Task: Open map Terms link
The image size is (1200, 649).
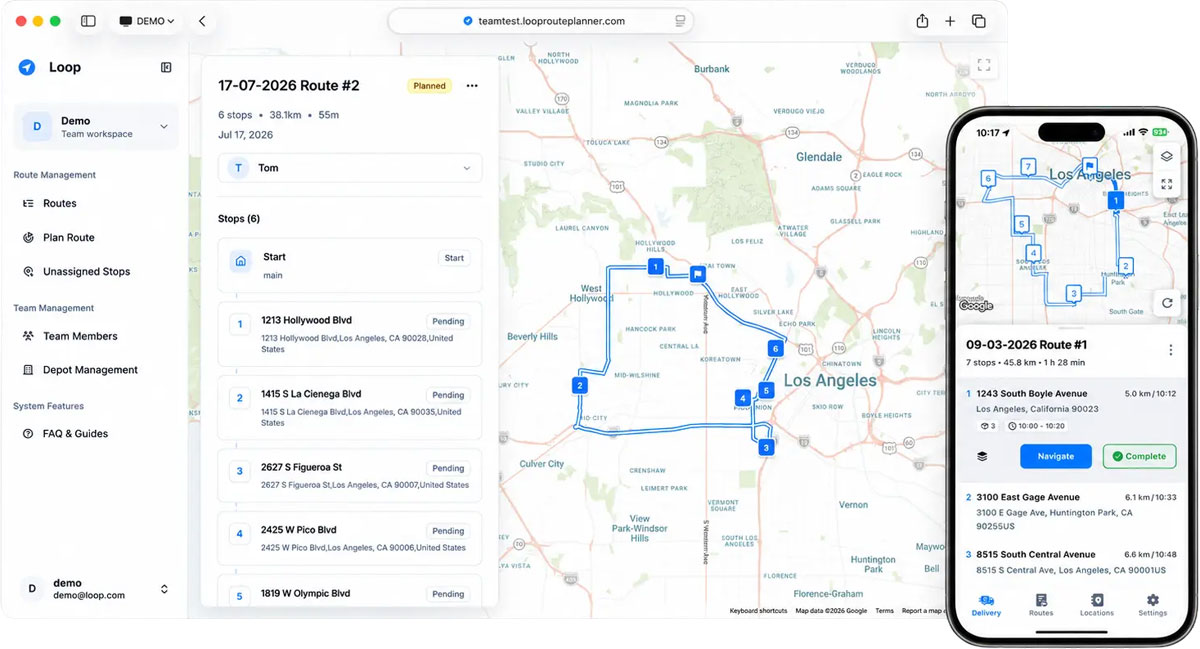Action: tap(884, 611)
